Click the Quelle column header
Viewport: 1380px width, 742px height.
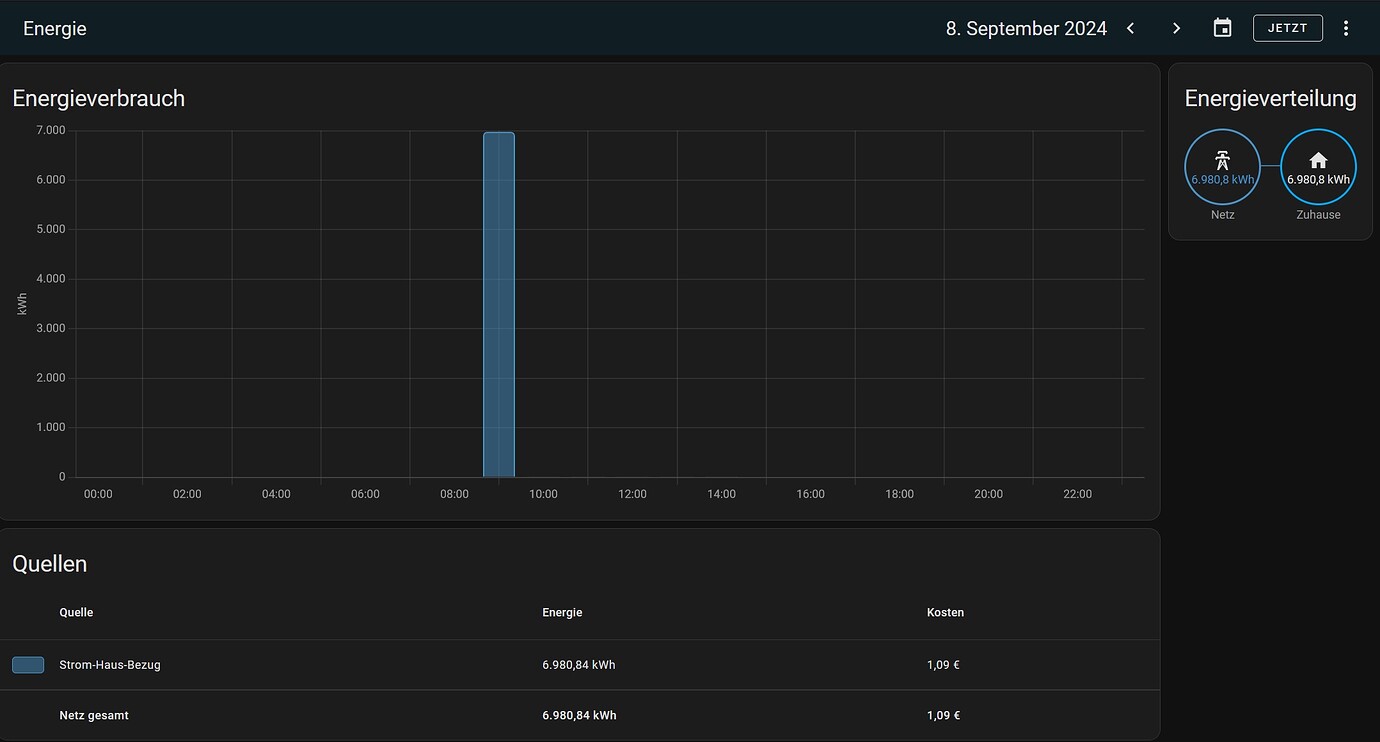click(x=76, y=612)
